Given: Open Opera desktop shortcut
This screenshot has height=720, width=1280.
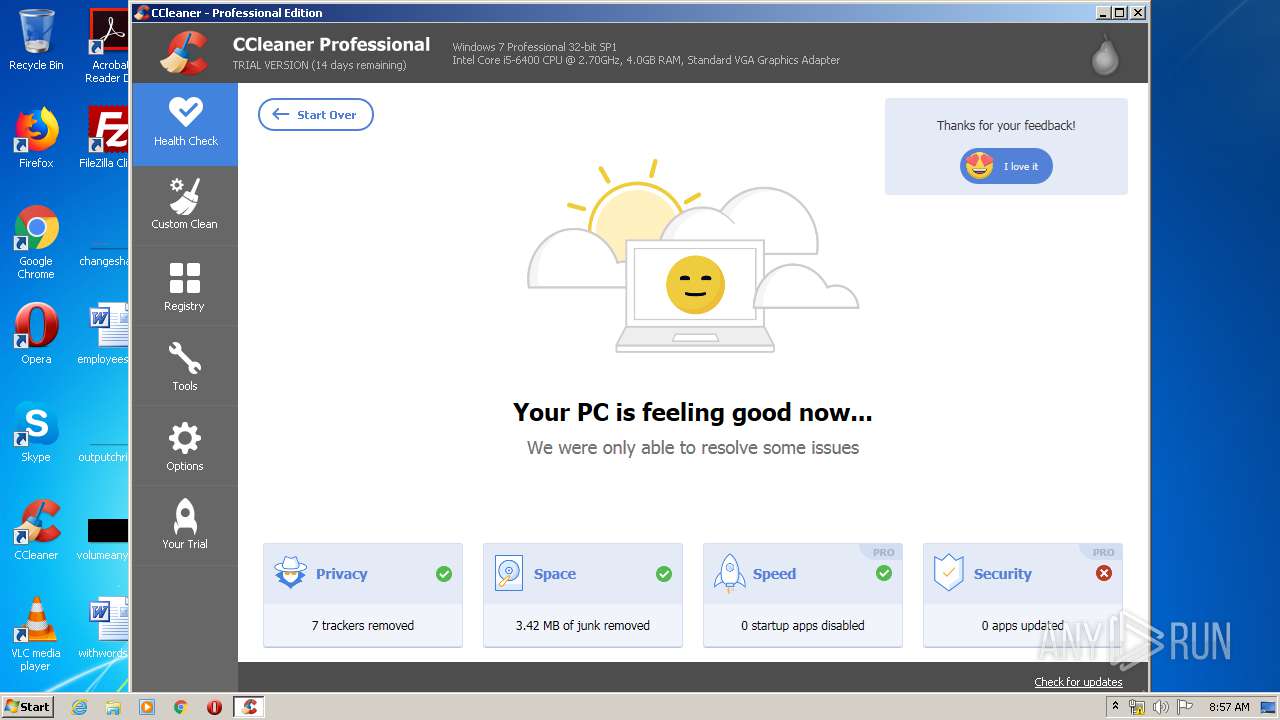Looking at the screenshot, I should (36, 334).
